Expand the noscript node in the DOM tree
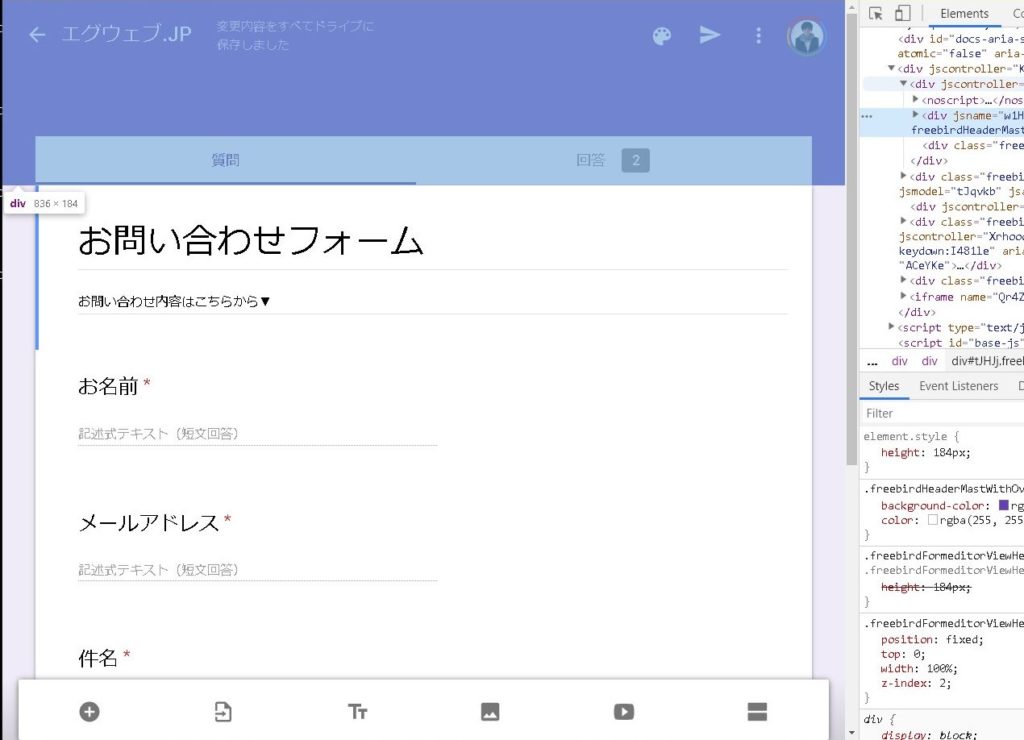1024x740 pixels. point(916,100)
